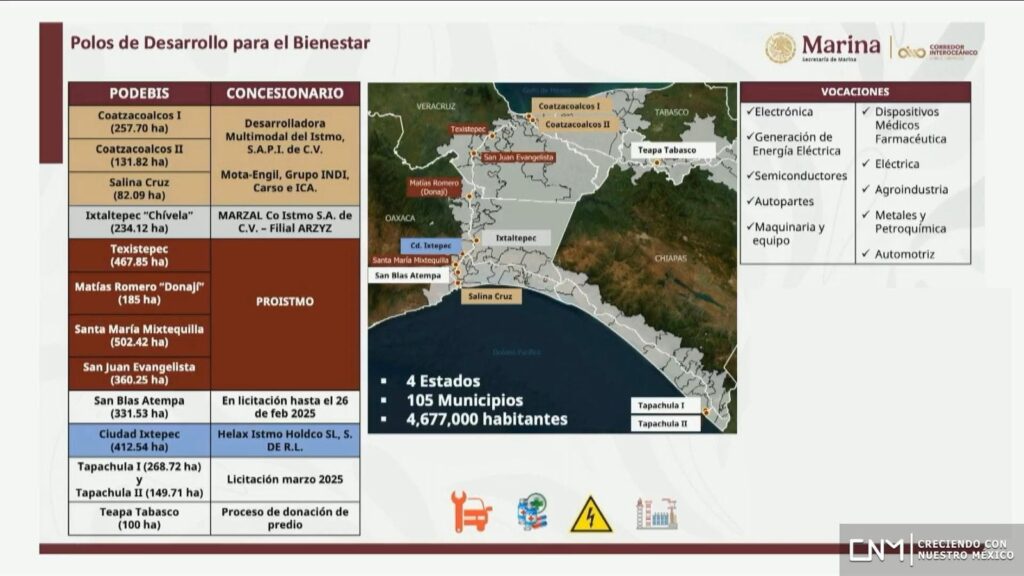Click the PODEBIS column header

139,93
